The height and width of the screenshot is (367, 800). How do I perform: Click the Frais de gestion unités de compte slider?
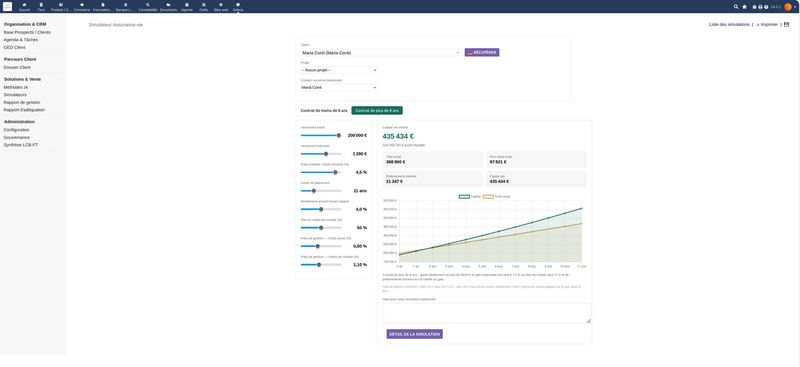tap(321, 264)
